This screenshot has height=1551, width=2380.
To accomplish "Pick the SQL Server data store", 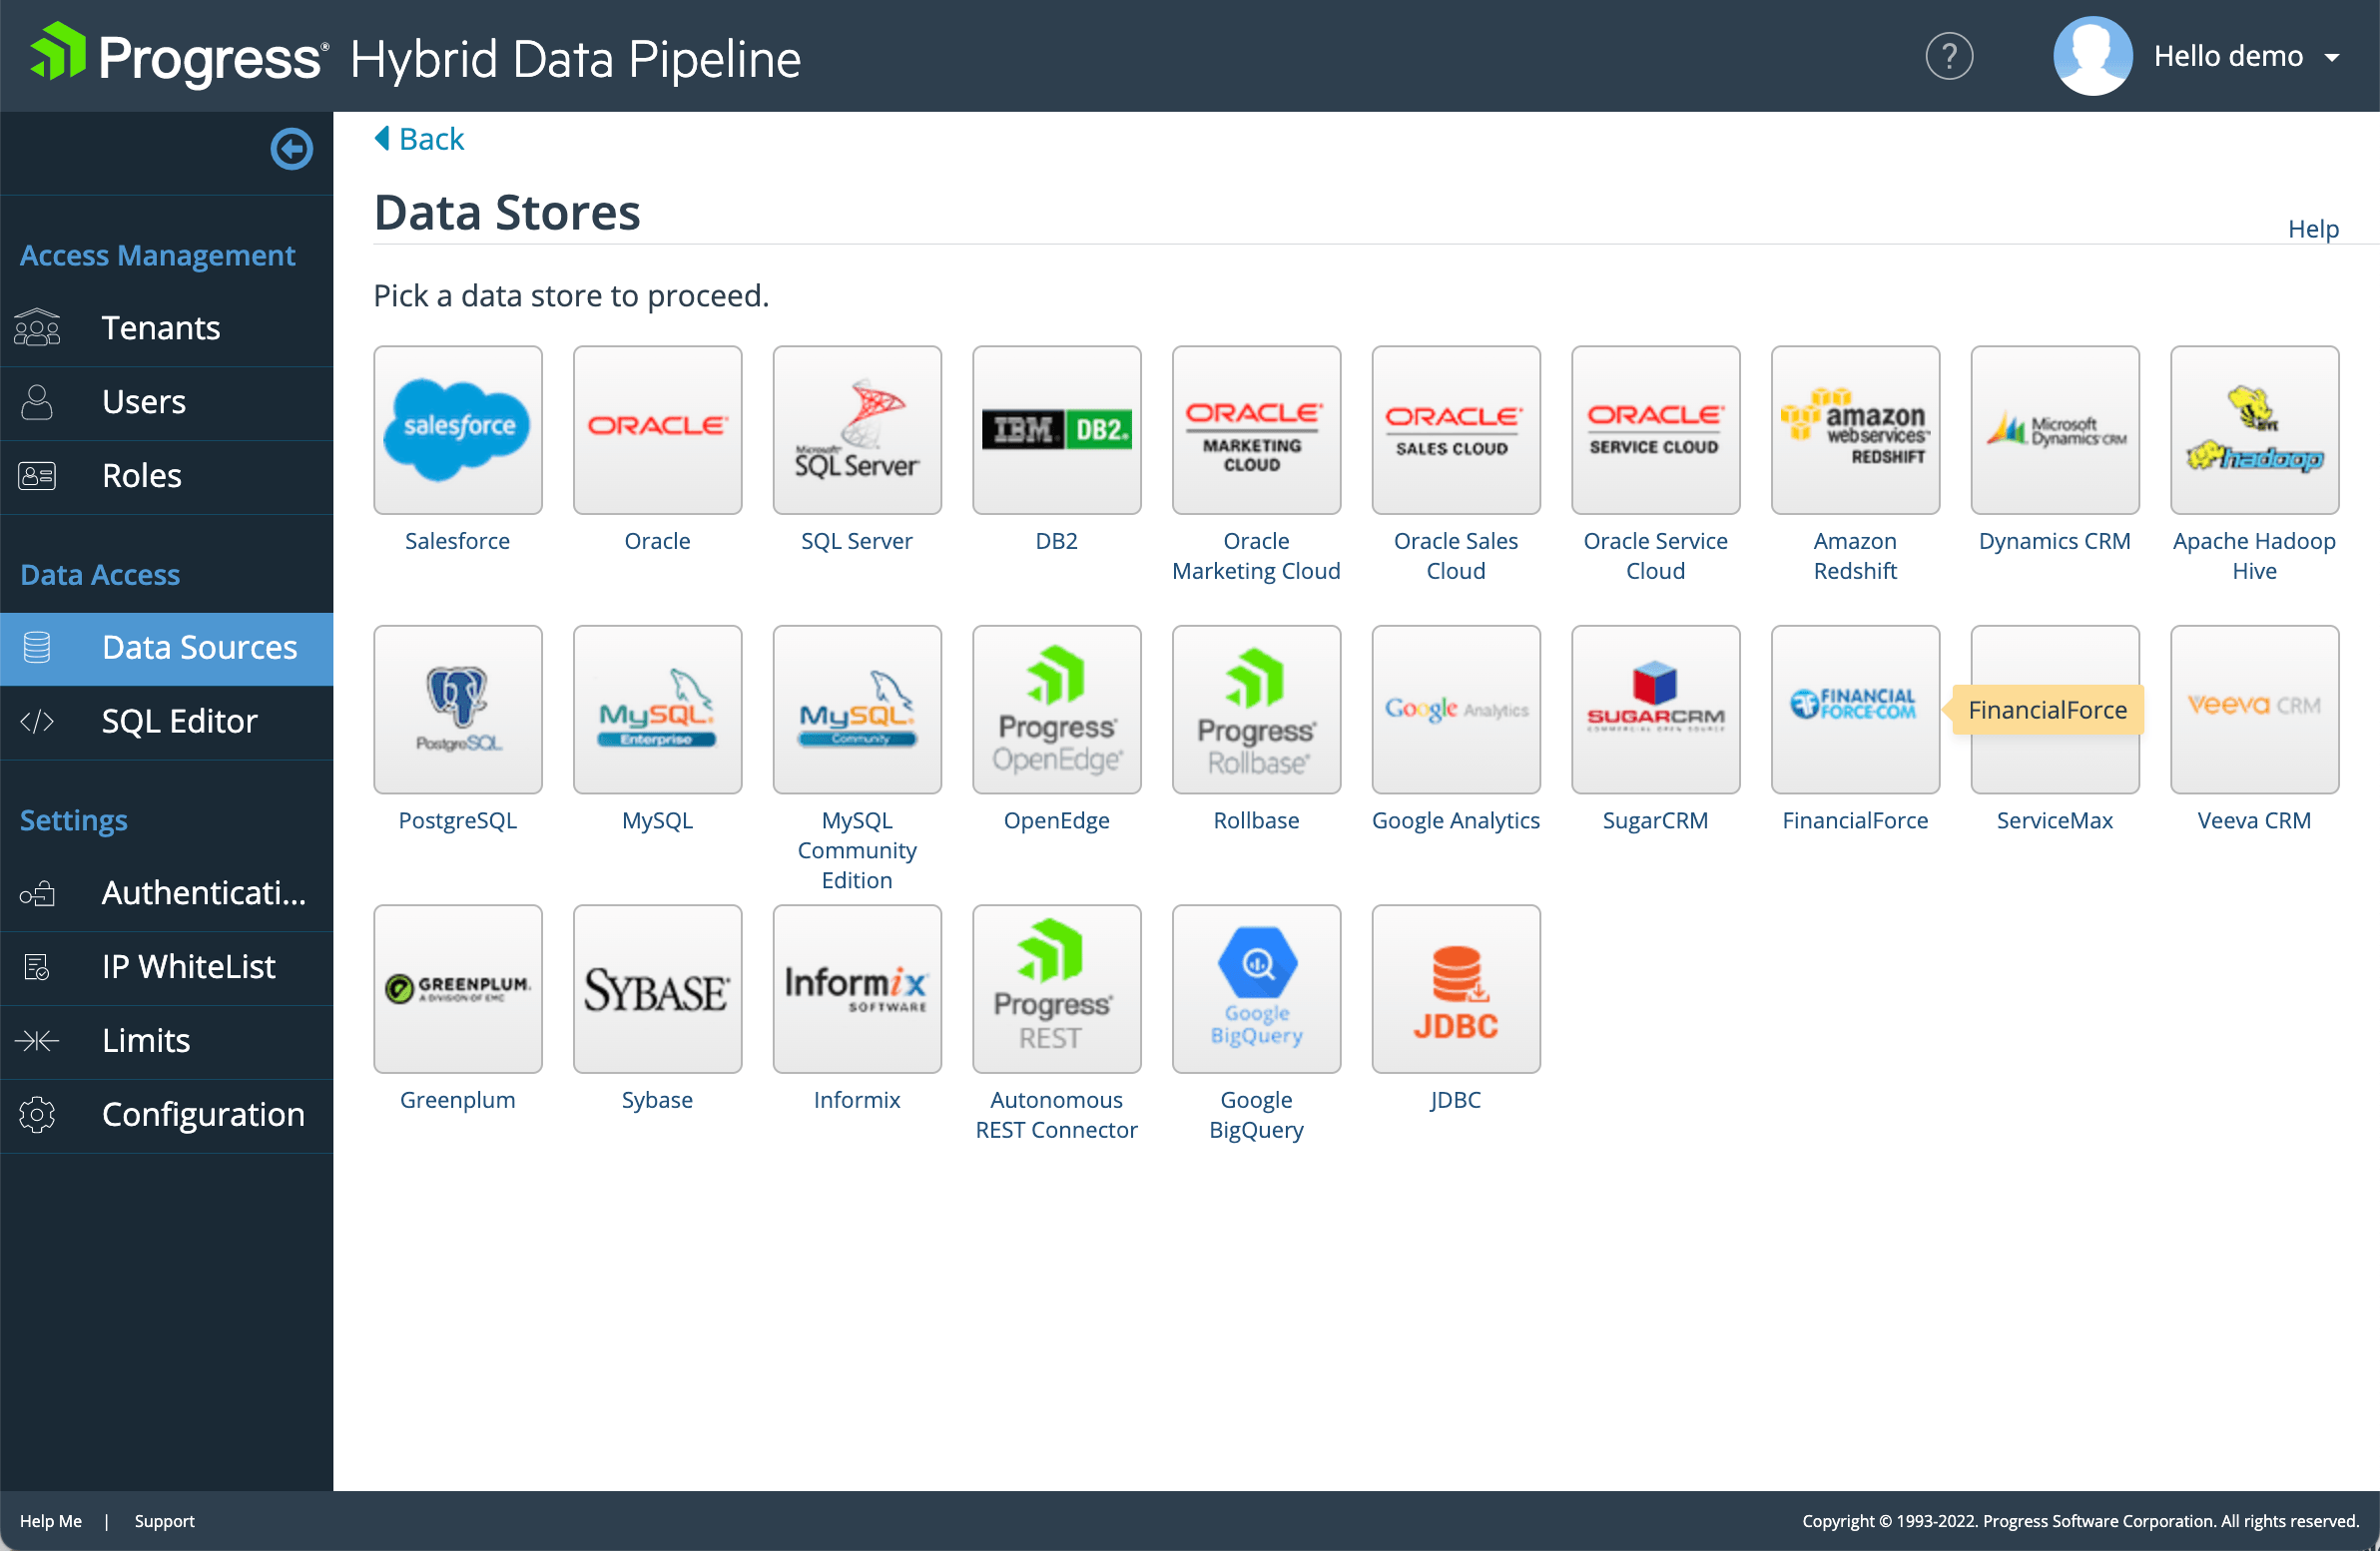I will pyautogui.click(x=856, y=430).
